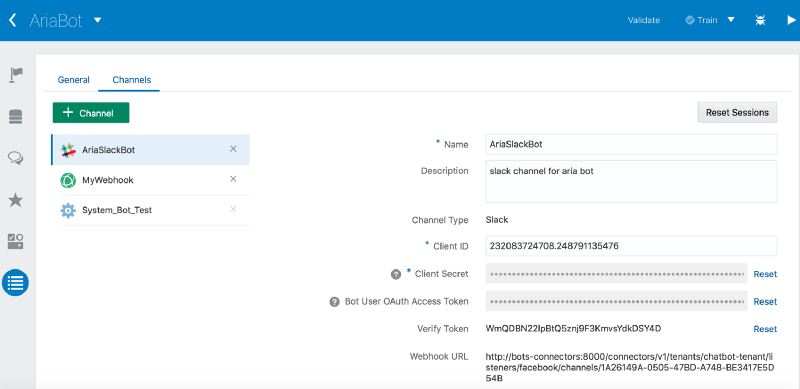This screenshot has width=800, height=389.
Task: Go back using the left chevron arrow
Action: point(13,20)
